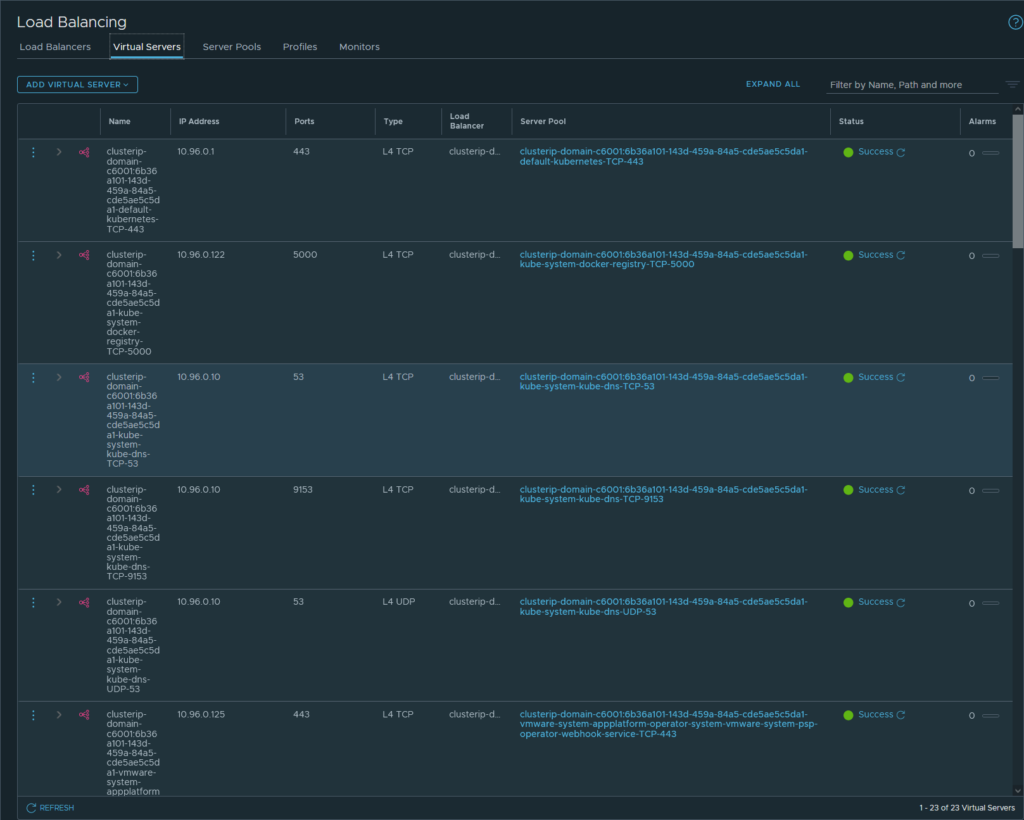Open the three-dot menu for the default-kubernetes-TCP-443 row

click(x=33, y=152)
